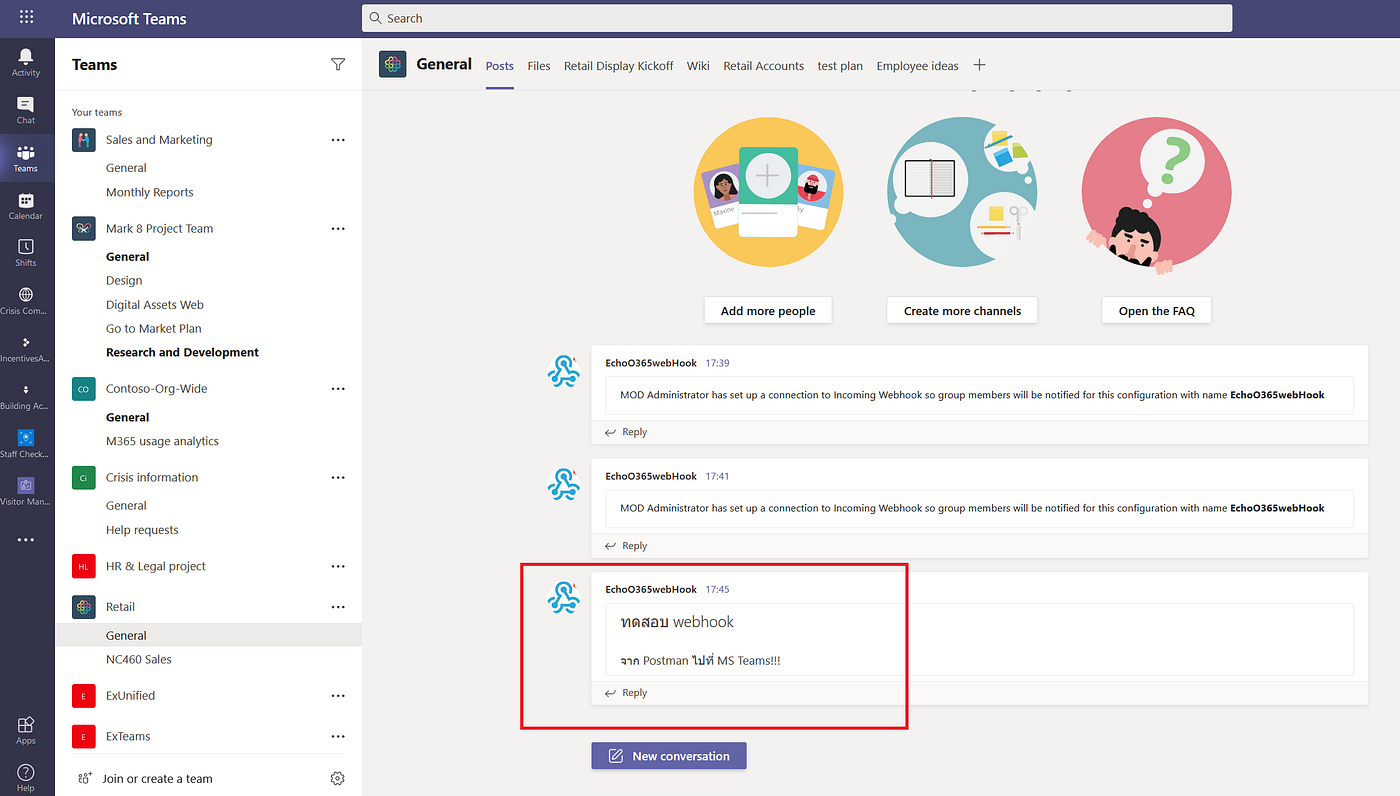Open the Shifts app

(25, 251)
